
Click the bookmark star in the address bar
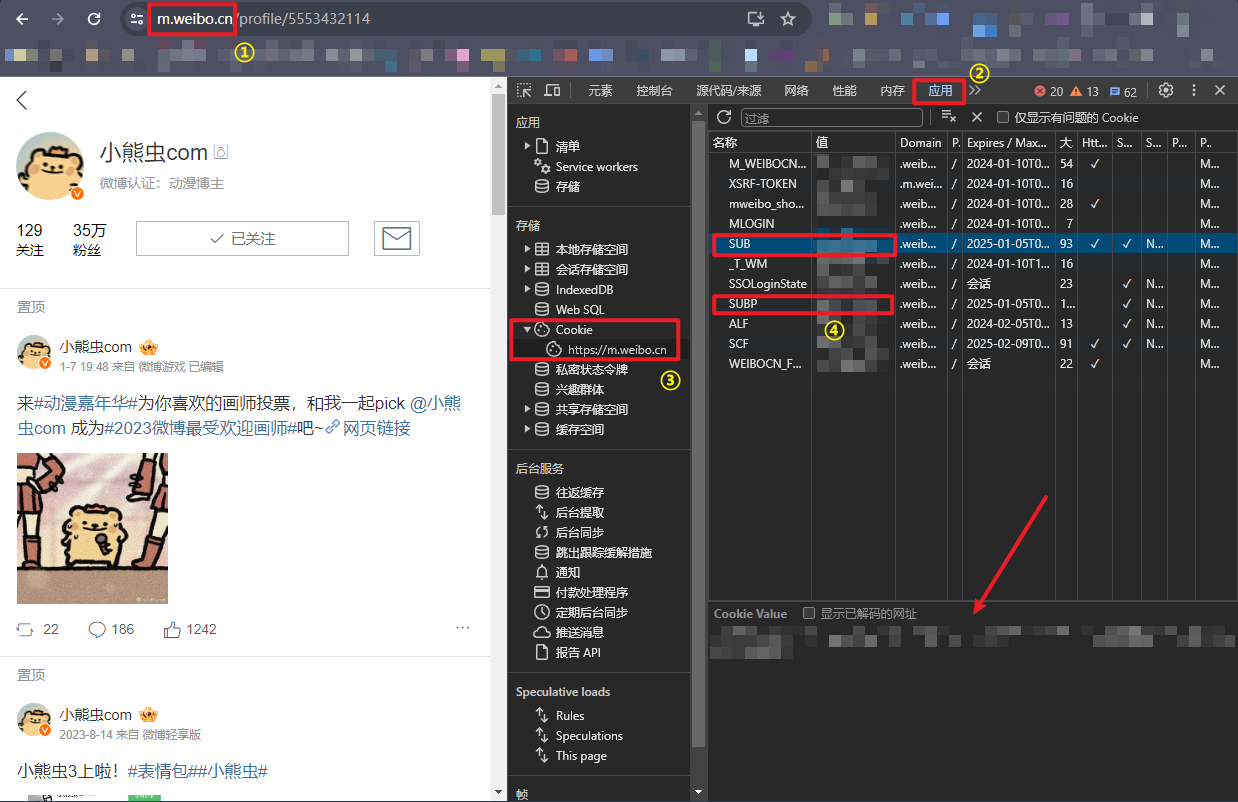point(787,18)
